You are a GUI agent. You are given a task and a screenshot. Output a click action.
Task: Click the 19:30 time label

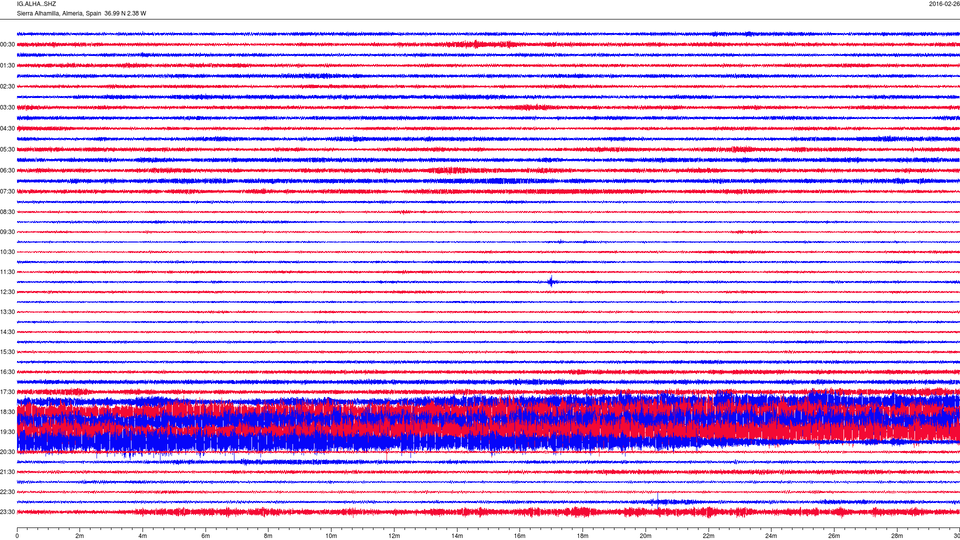(7, 432)
